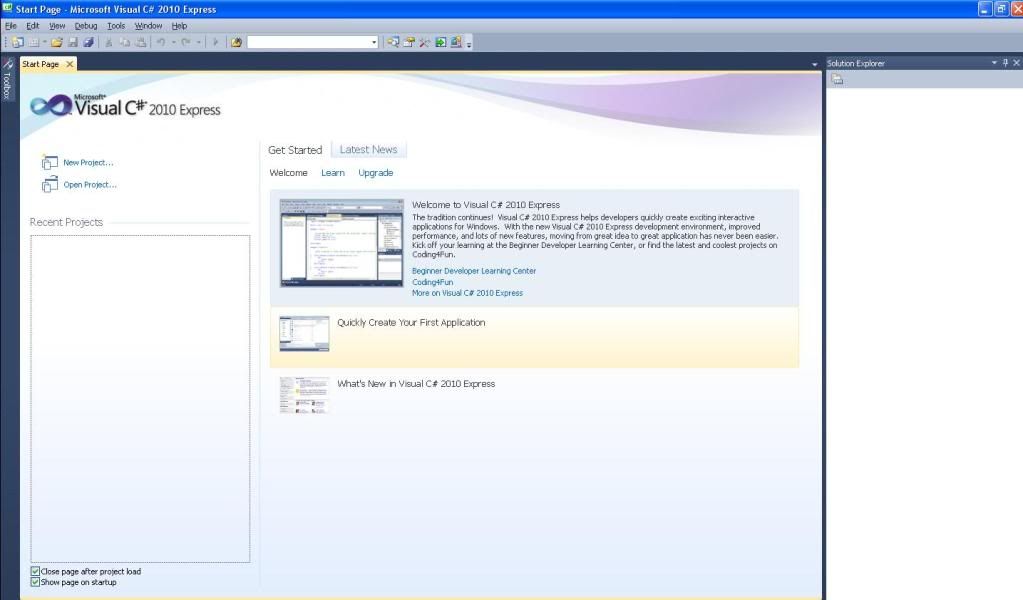The height and width of the screenshot is (600, 1023).
Task: Click the Save All toolbar icon
Action: pos(88,42)
